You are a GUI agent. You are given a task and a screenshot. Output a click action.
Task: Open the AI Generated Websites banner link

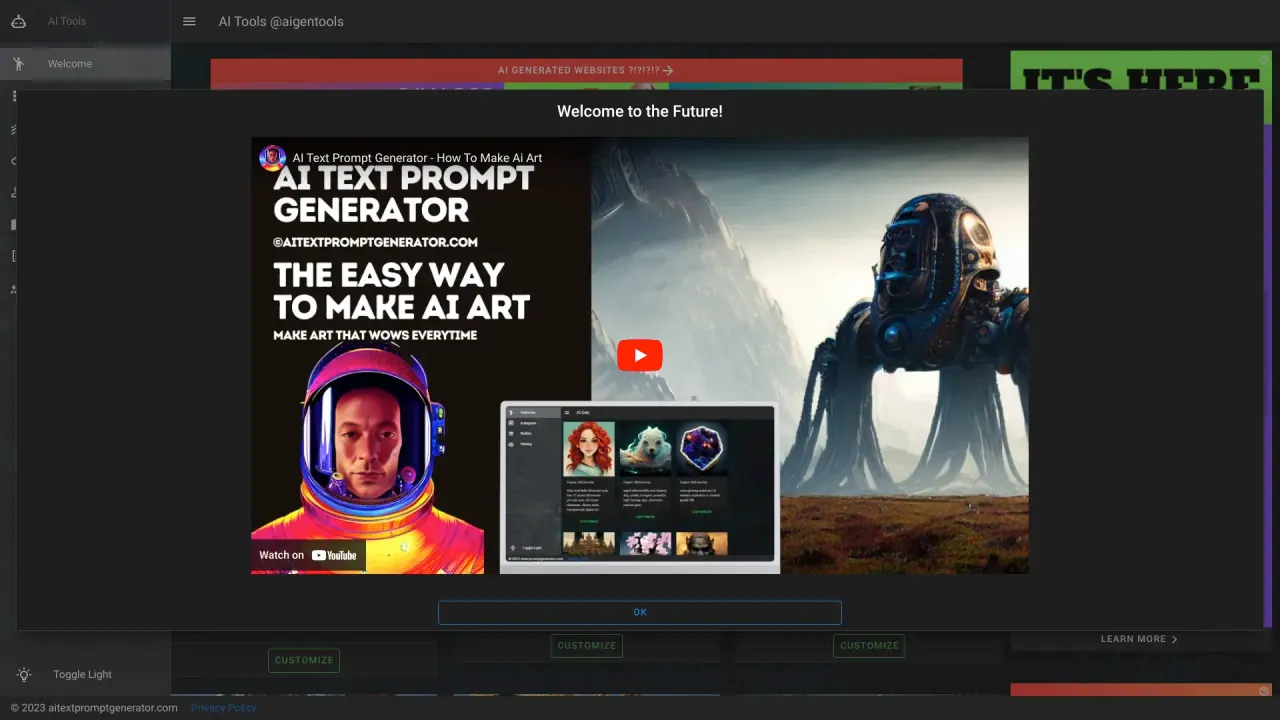586,71
